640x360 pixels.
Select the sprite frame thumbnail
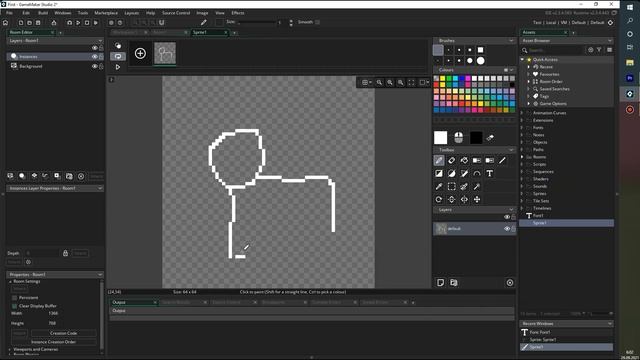(165, 53)
